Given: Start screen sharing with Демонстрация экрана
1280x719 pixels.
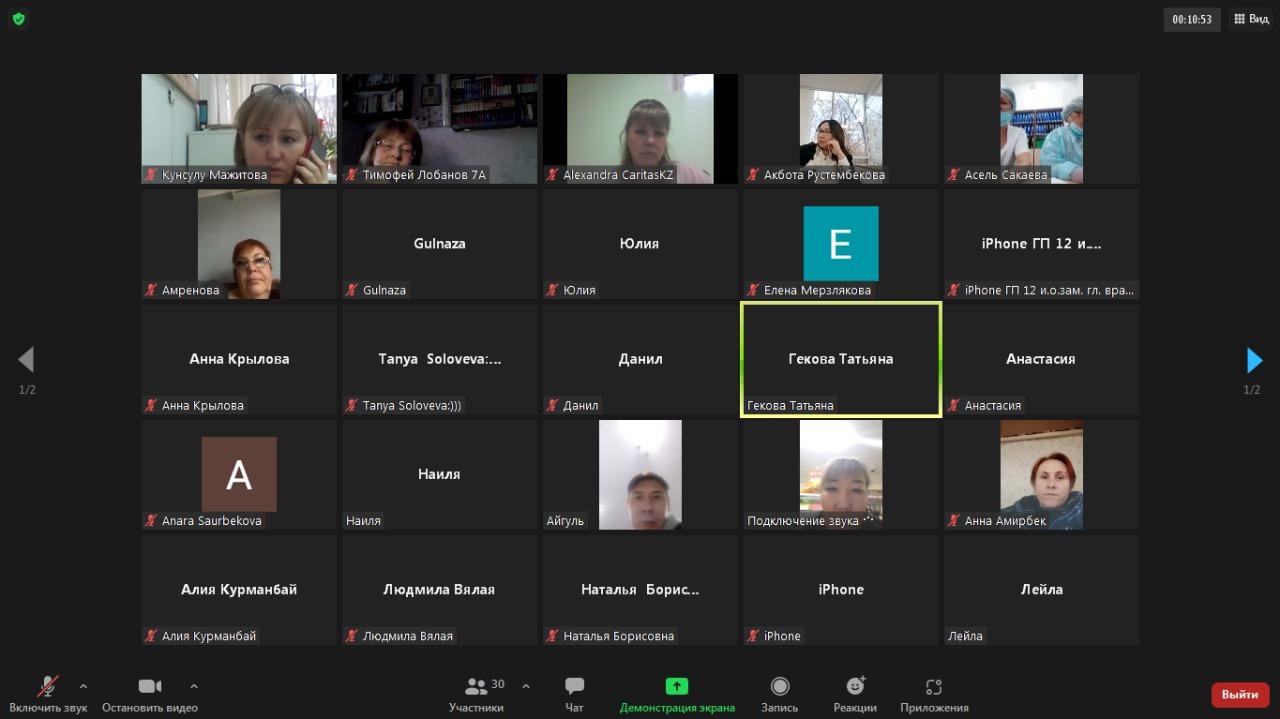Looking at the screenshot, I should [677, 694].
